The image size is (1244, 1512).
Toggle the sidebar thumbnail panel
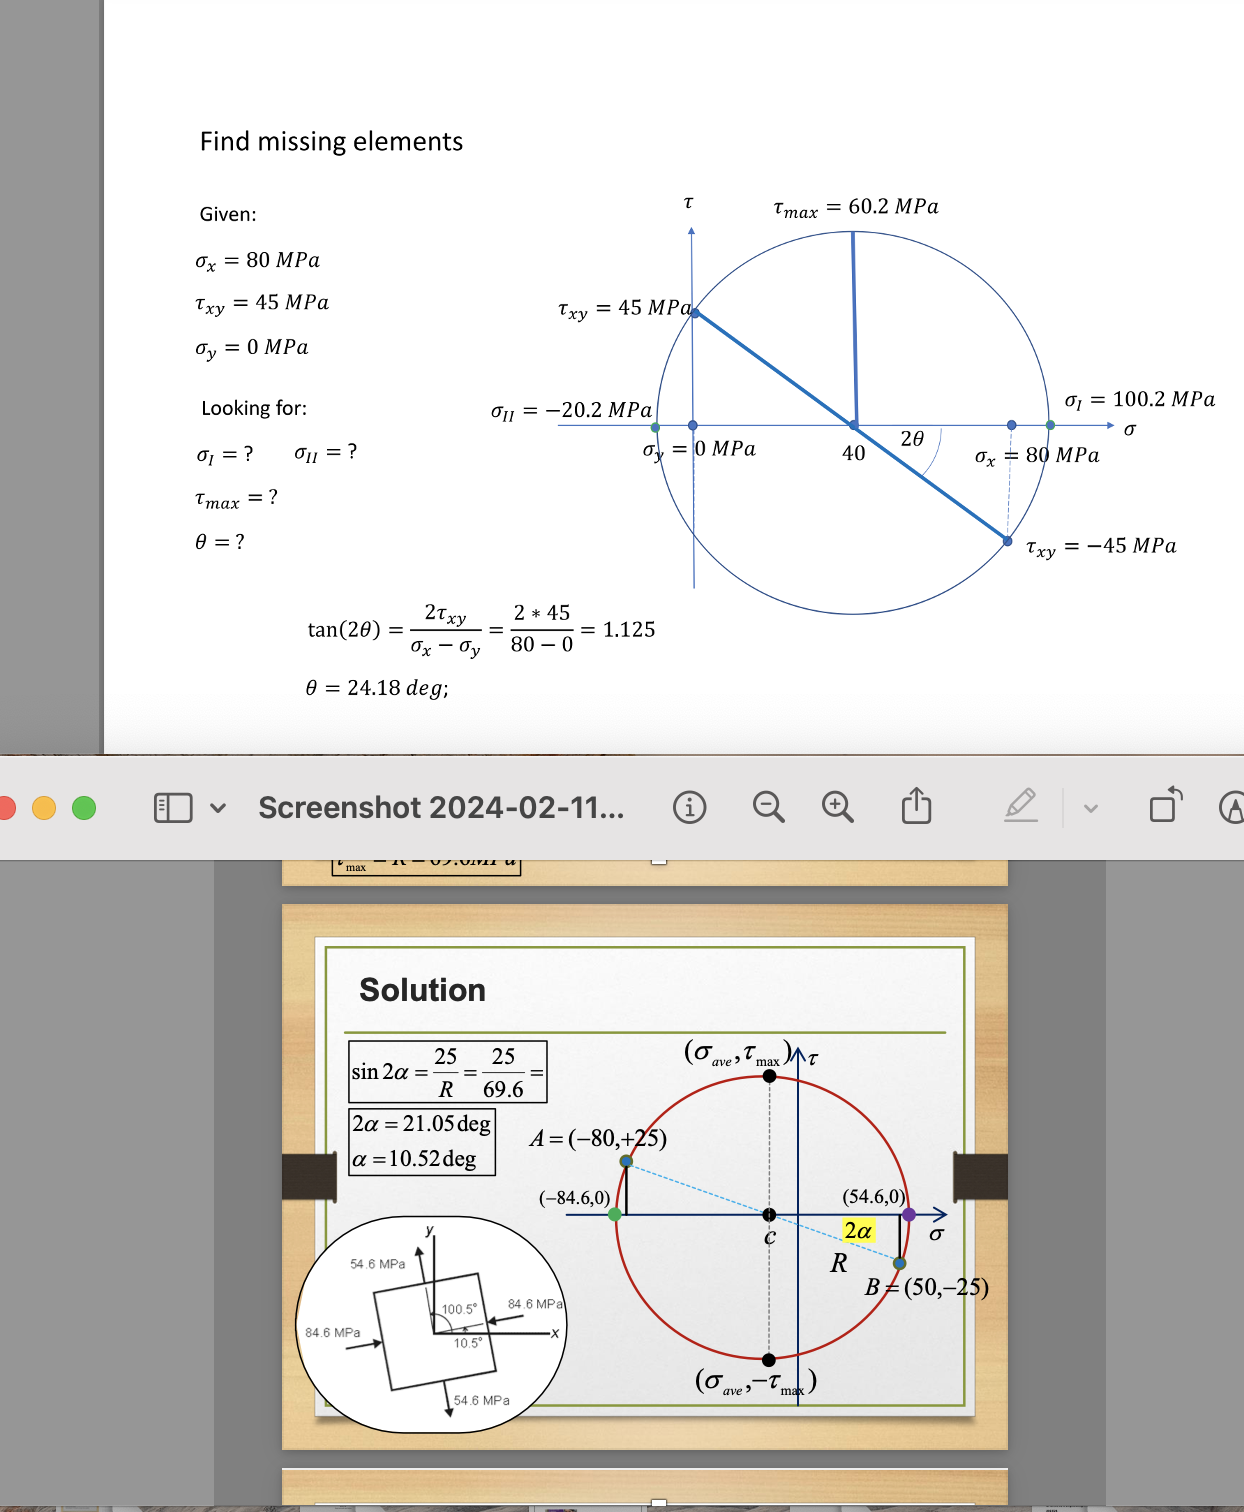click(x=172, y=807)
